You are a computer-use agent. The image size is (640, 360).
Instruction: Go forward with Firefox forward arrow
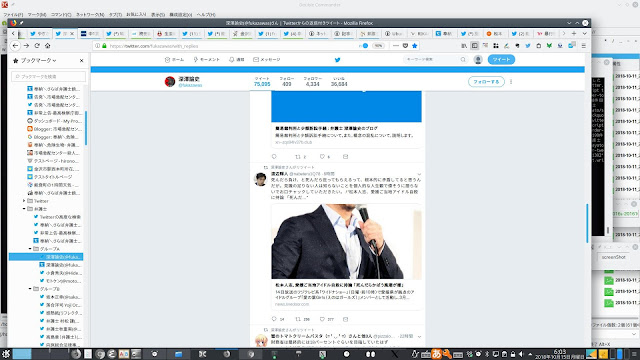(x=26, y=46)
